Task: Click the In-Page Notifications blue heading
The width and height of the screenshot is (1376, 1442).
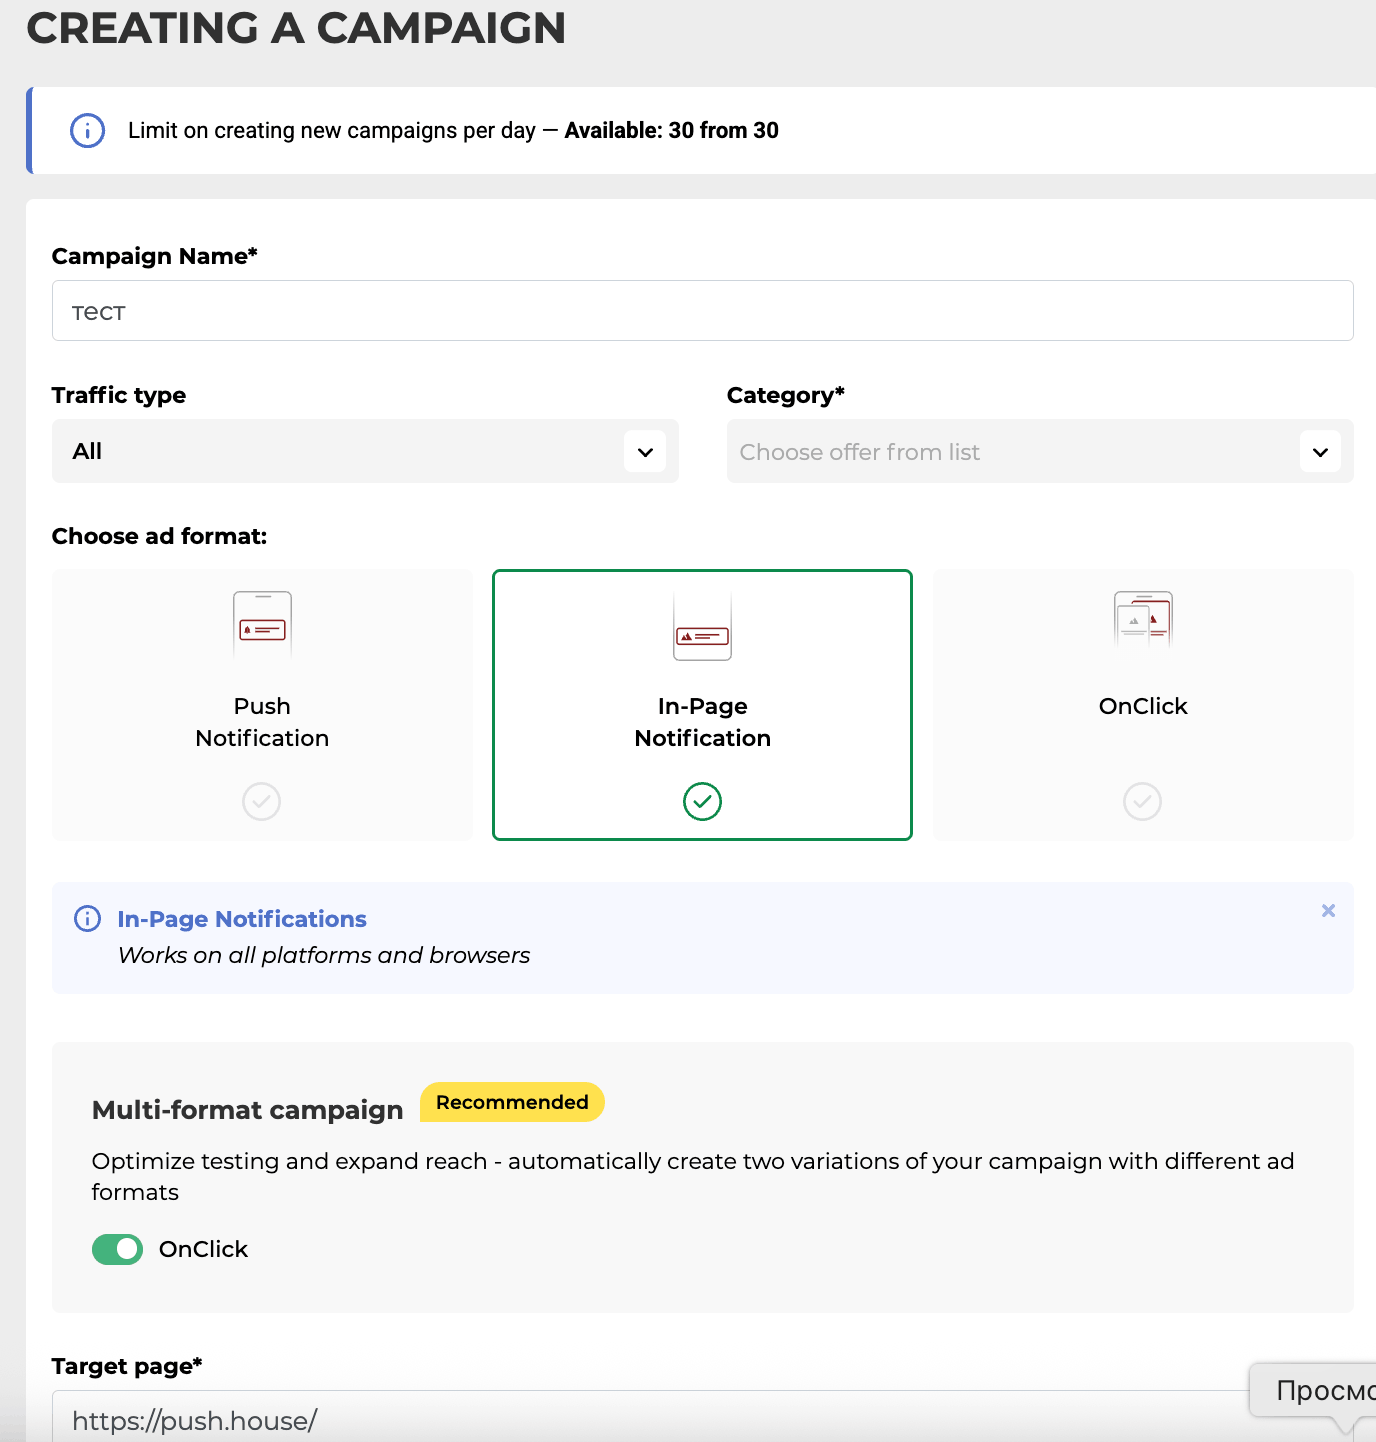Action: pos(242,919)
